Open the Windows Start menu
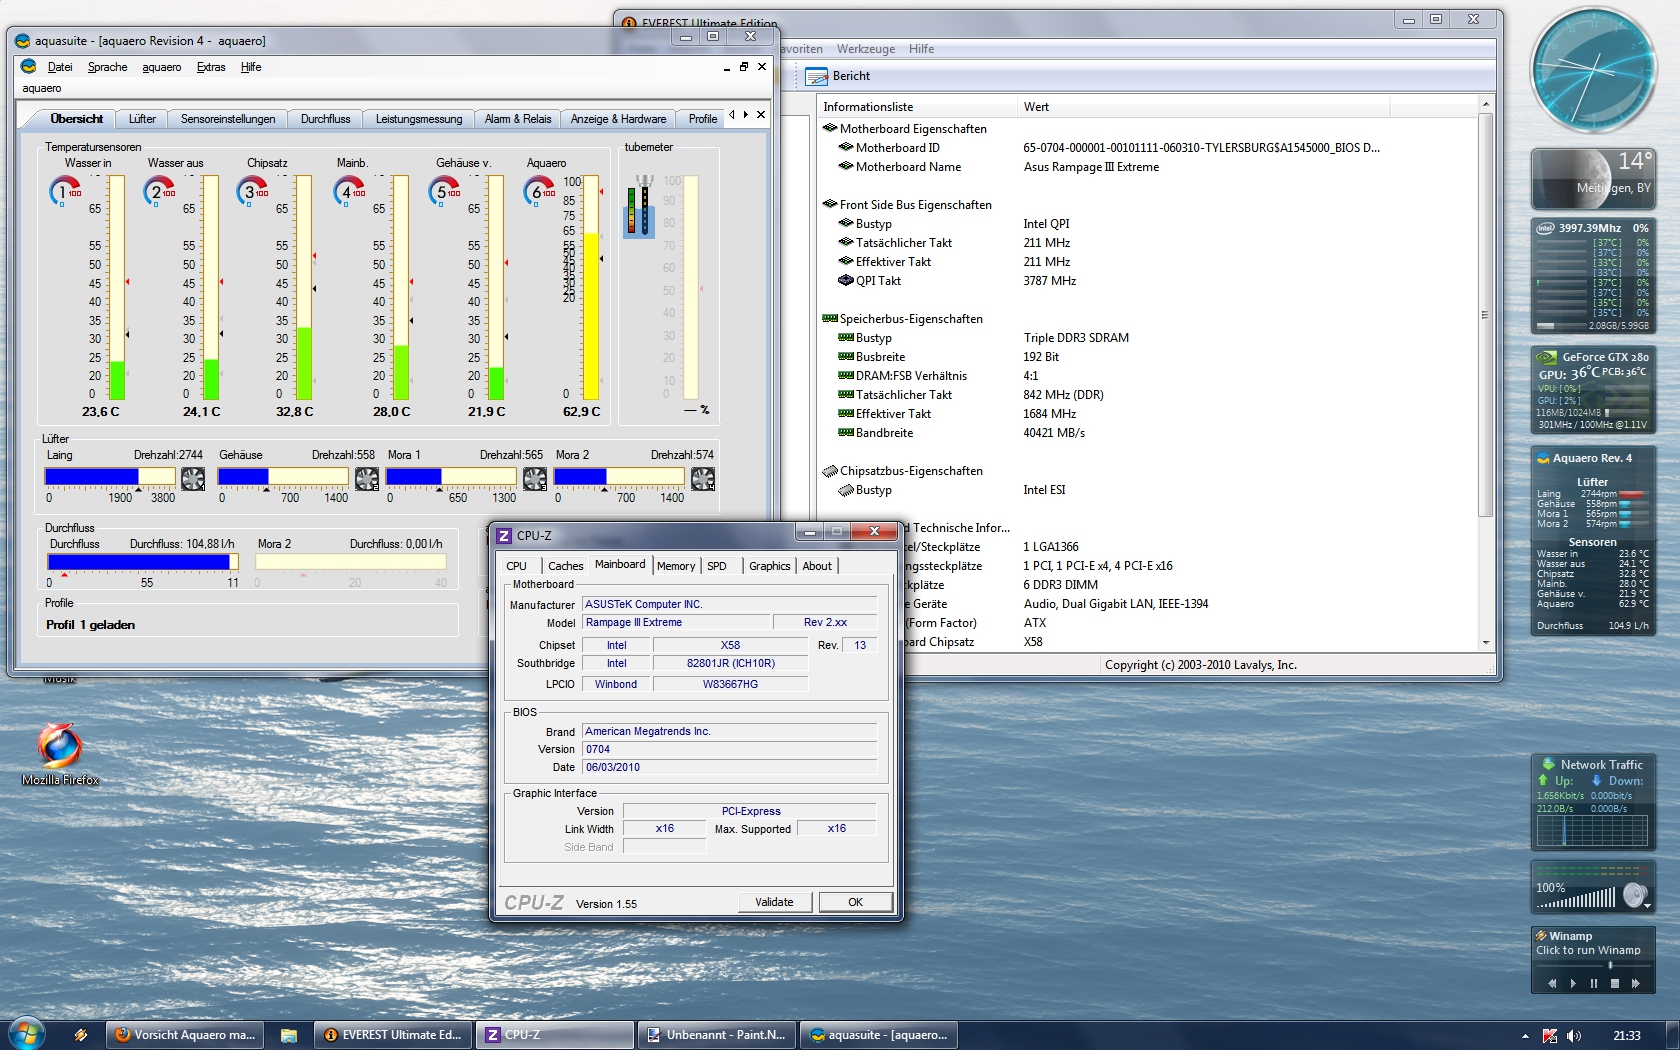The height and width of the screenshot is (1050, 1680). click(x=26, y=1034)
